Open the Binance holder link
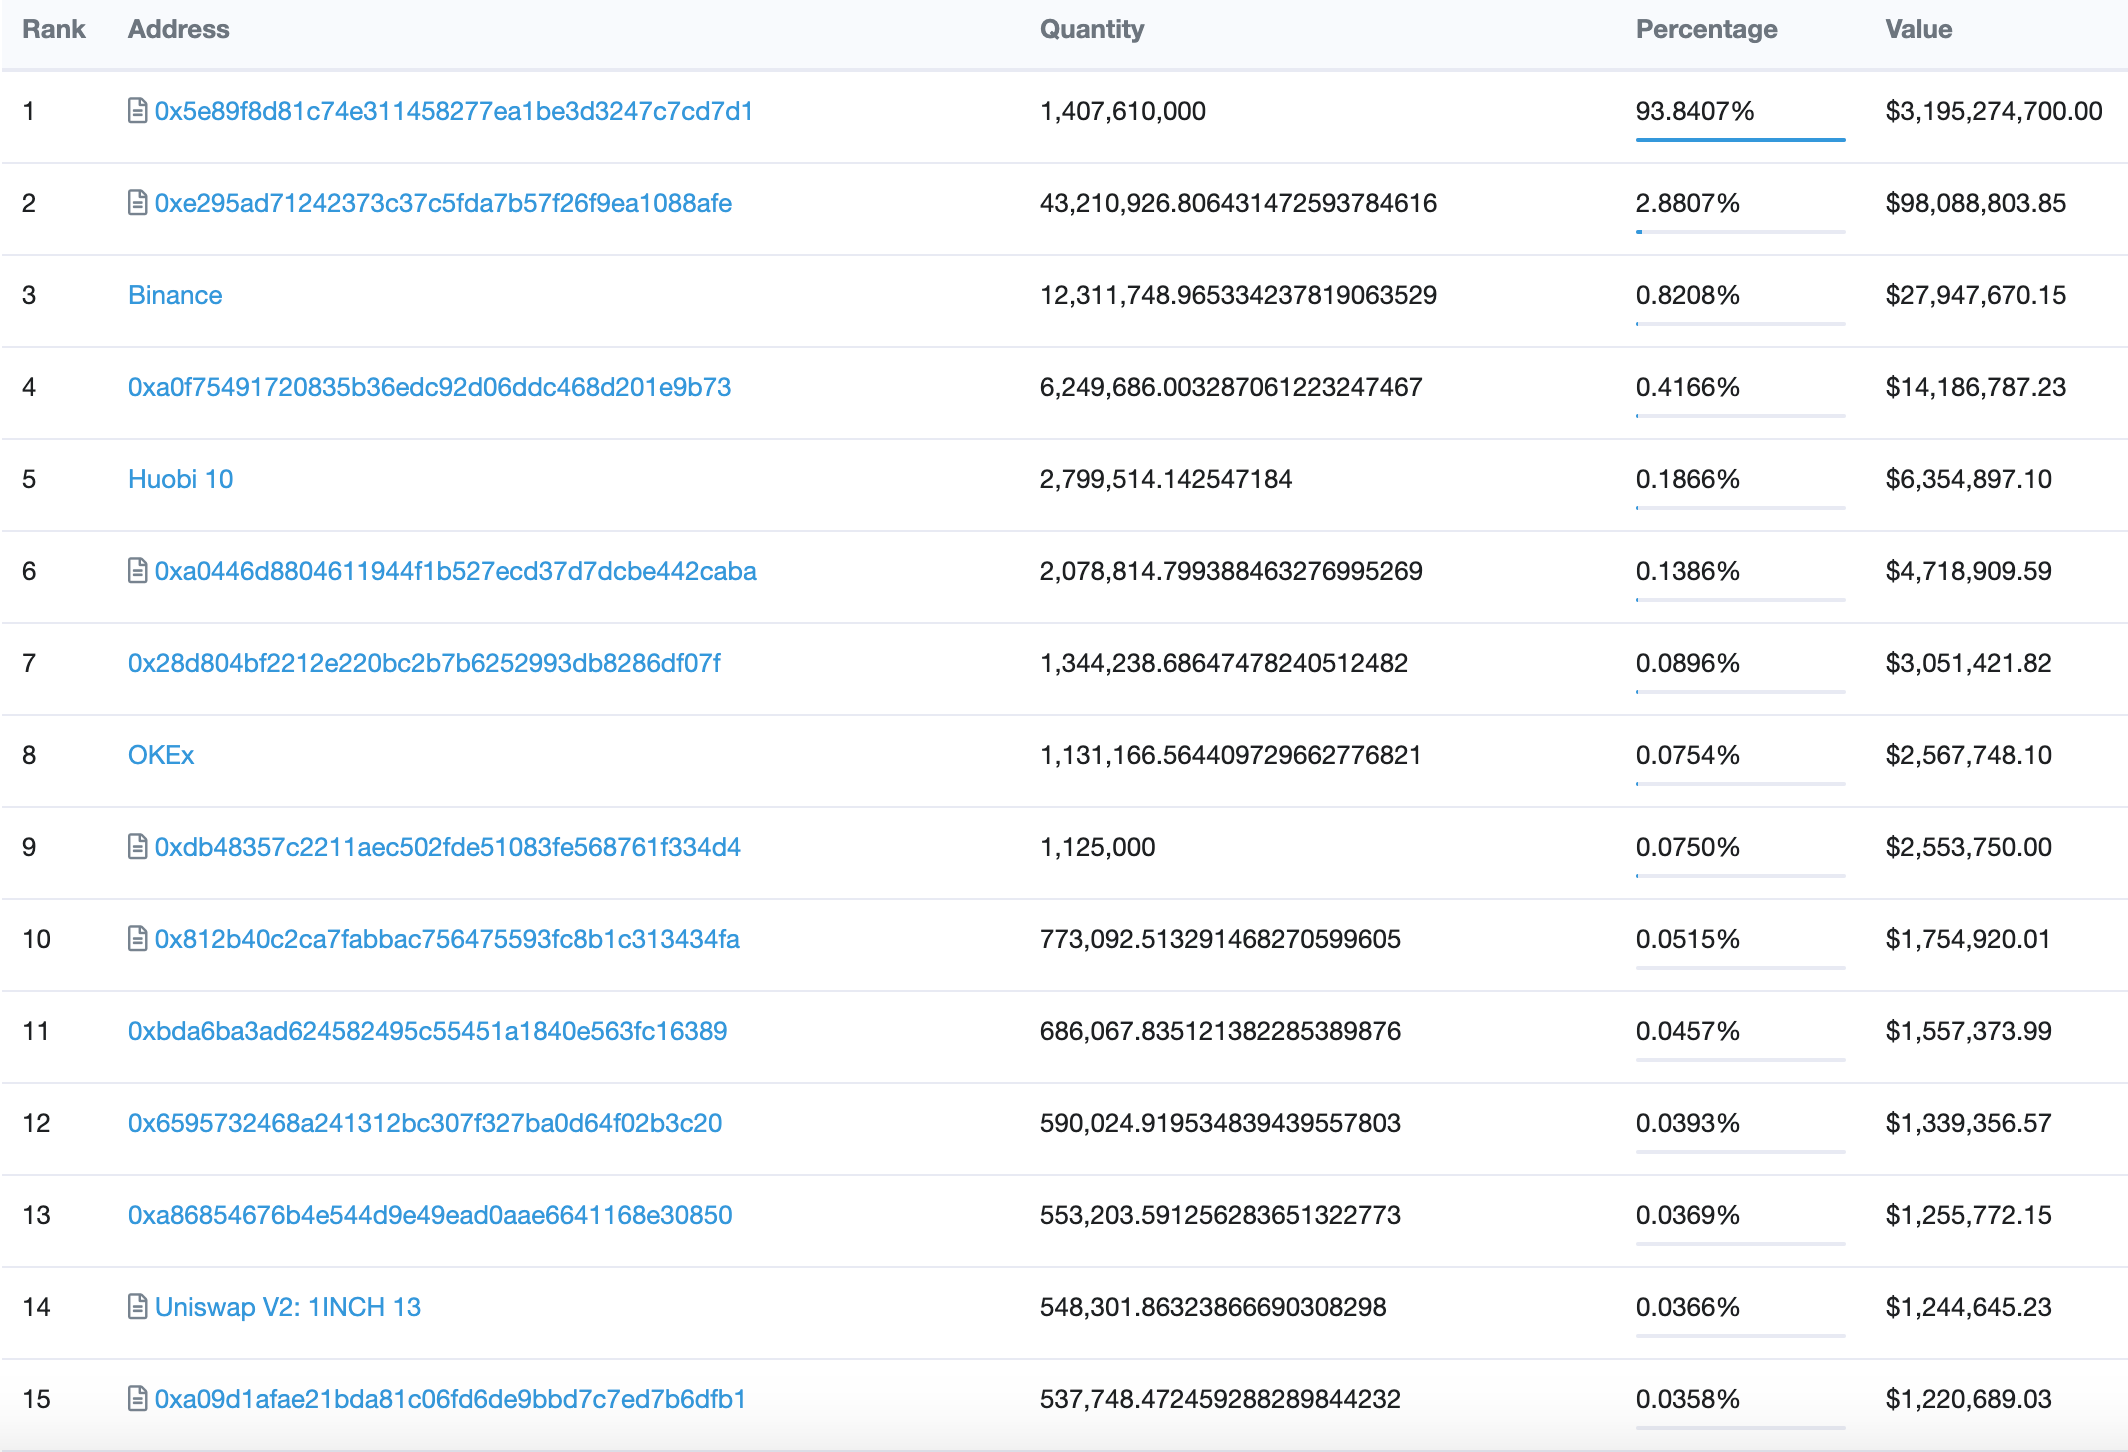This screenshot has height=1452, width=2128. click(x=175, y=295)
